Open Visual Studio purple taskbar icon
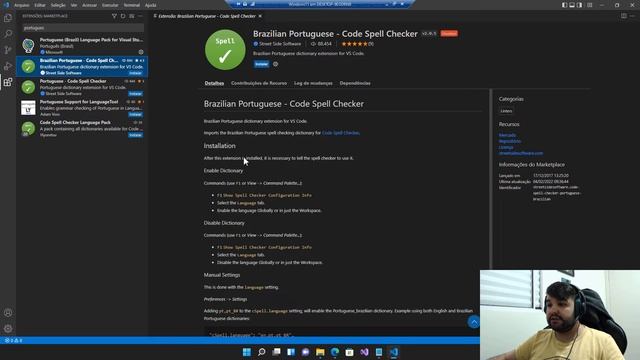Viewport: 640px width, 360px height. point(364,352)
